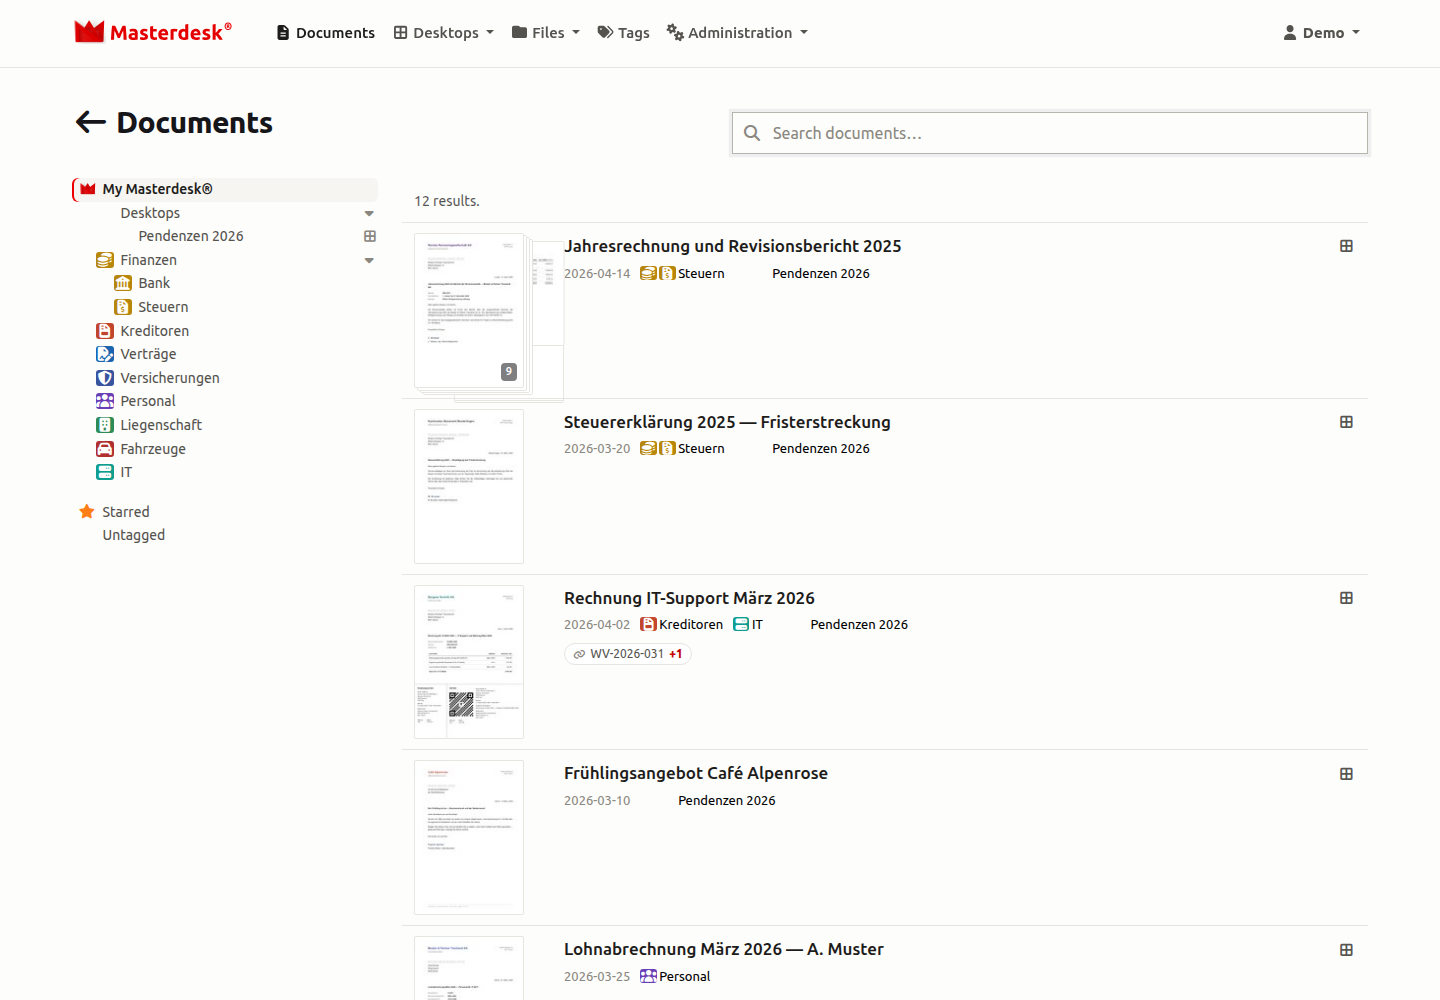Click desktop grid icon for Rechnung IT-Support März 2026

(1347, 598)
